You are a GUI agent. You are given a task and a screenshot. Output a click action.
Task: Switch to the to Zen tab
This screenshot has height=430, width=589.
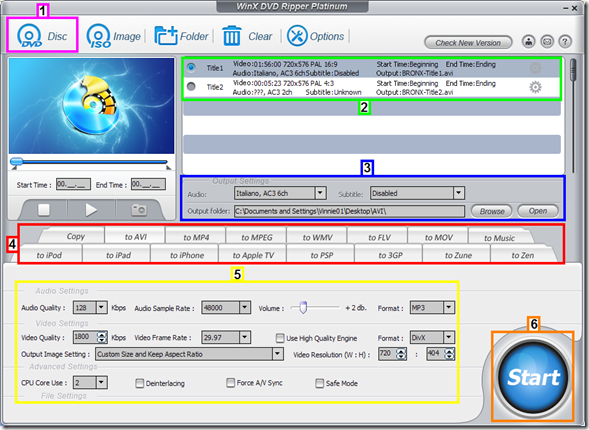(523, 255)
